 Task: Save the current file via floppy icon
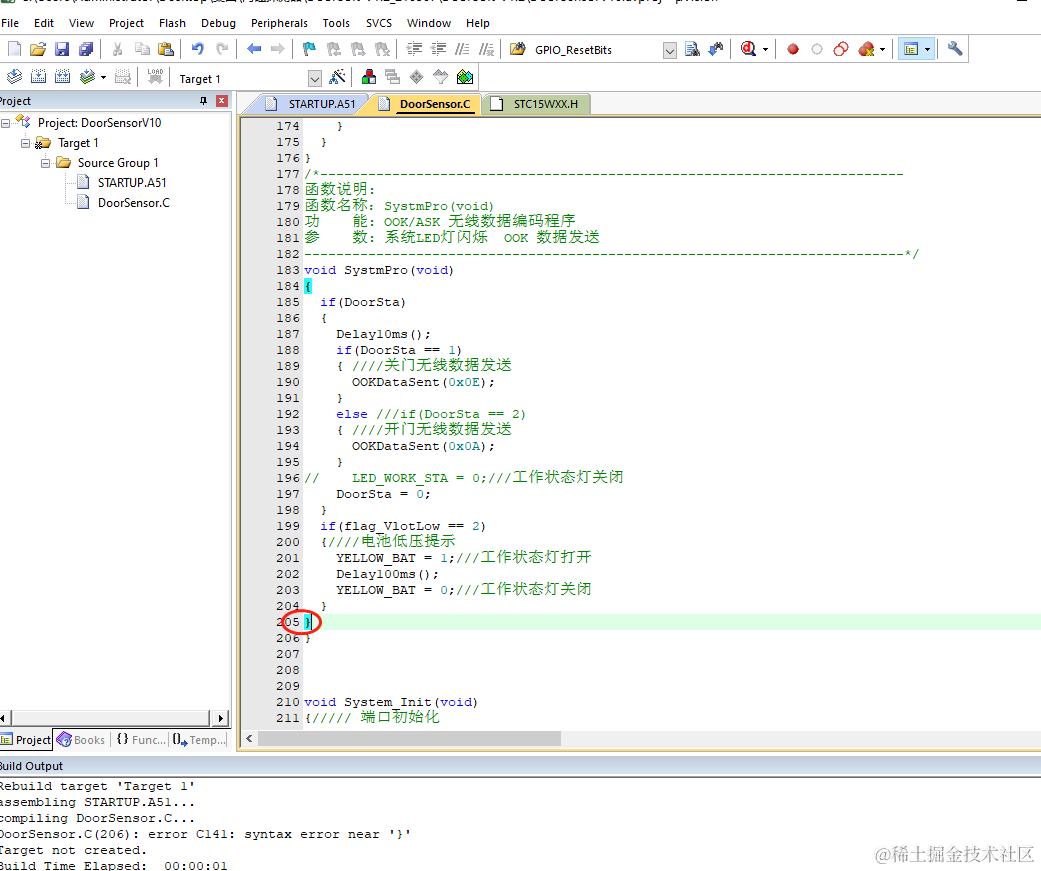[x=62, y=49]
